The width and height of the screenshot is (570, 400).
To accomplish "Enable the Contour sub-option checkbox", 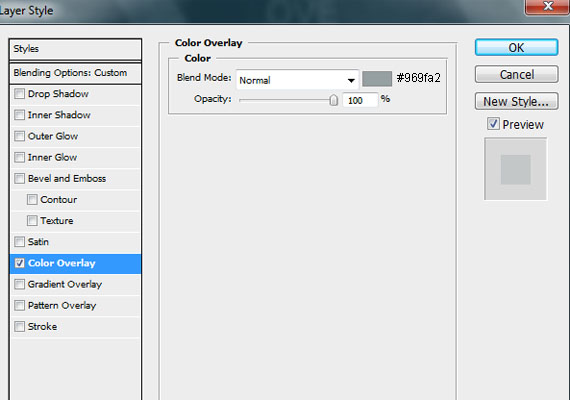I will (x=32, y=199).
